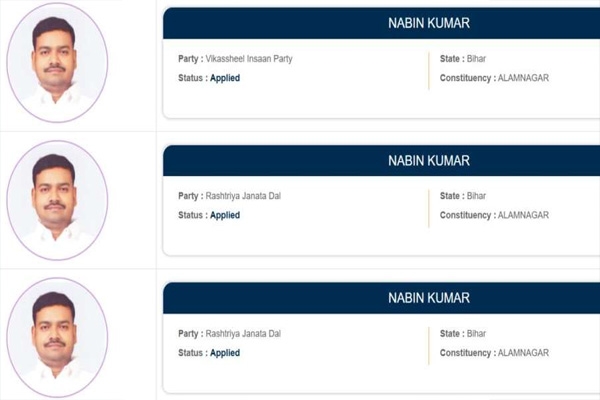Select State Bihar in the second card
The image size is (600, 400).
[x=474, y=196]
